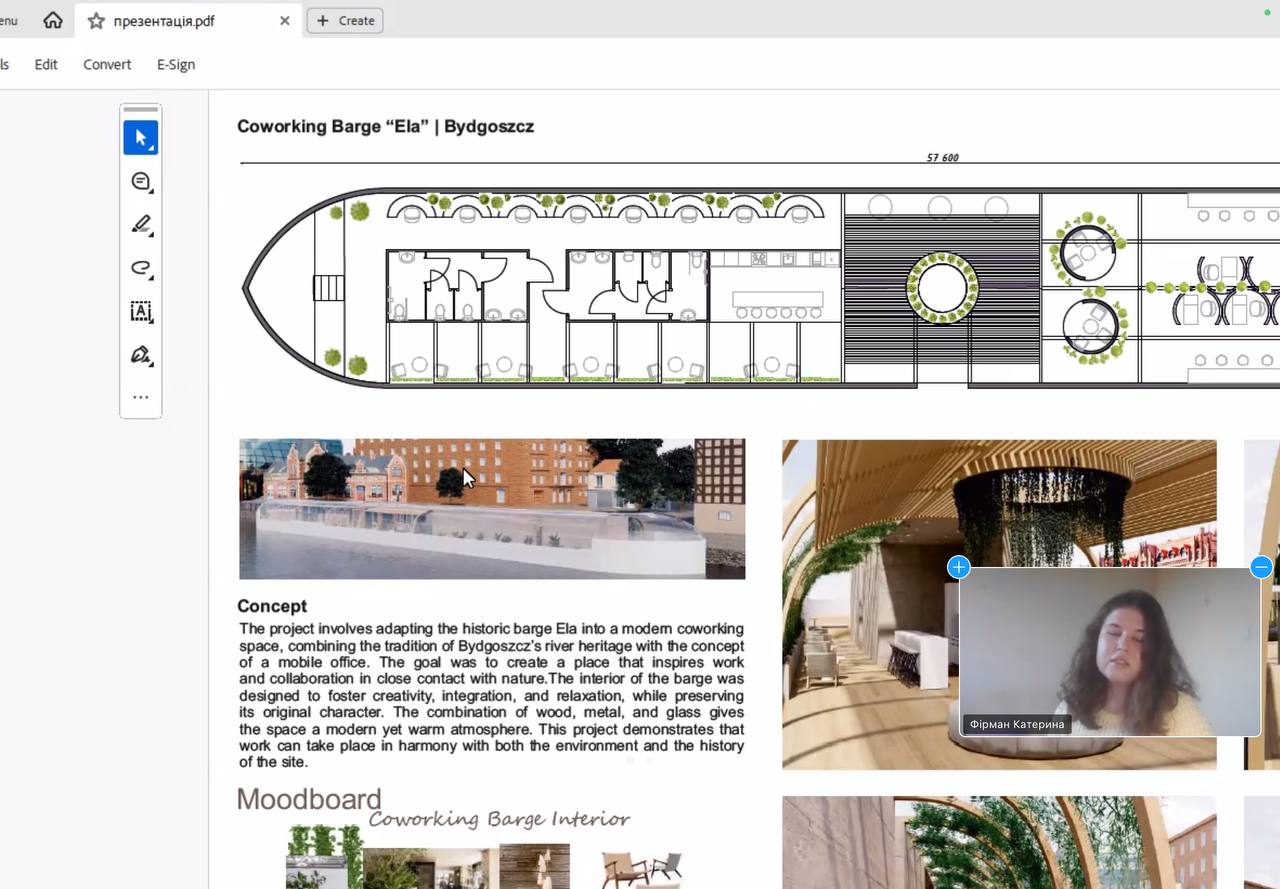Choose the arrow Select tool
The height and width of the screenshot is (889, 1280).
point(141,138)
